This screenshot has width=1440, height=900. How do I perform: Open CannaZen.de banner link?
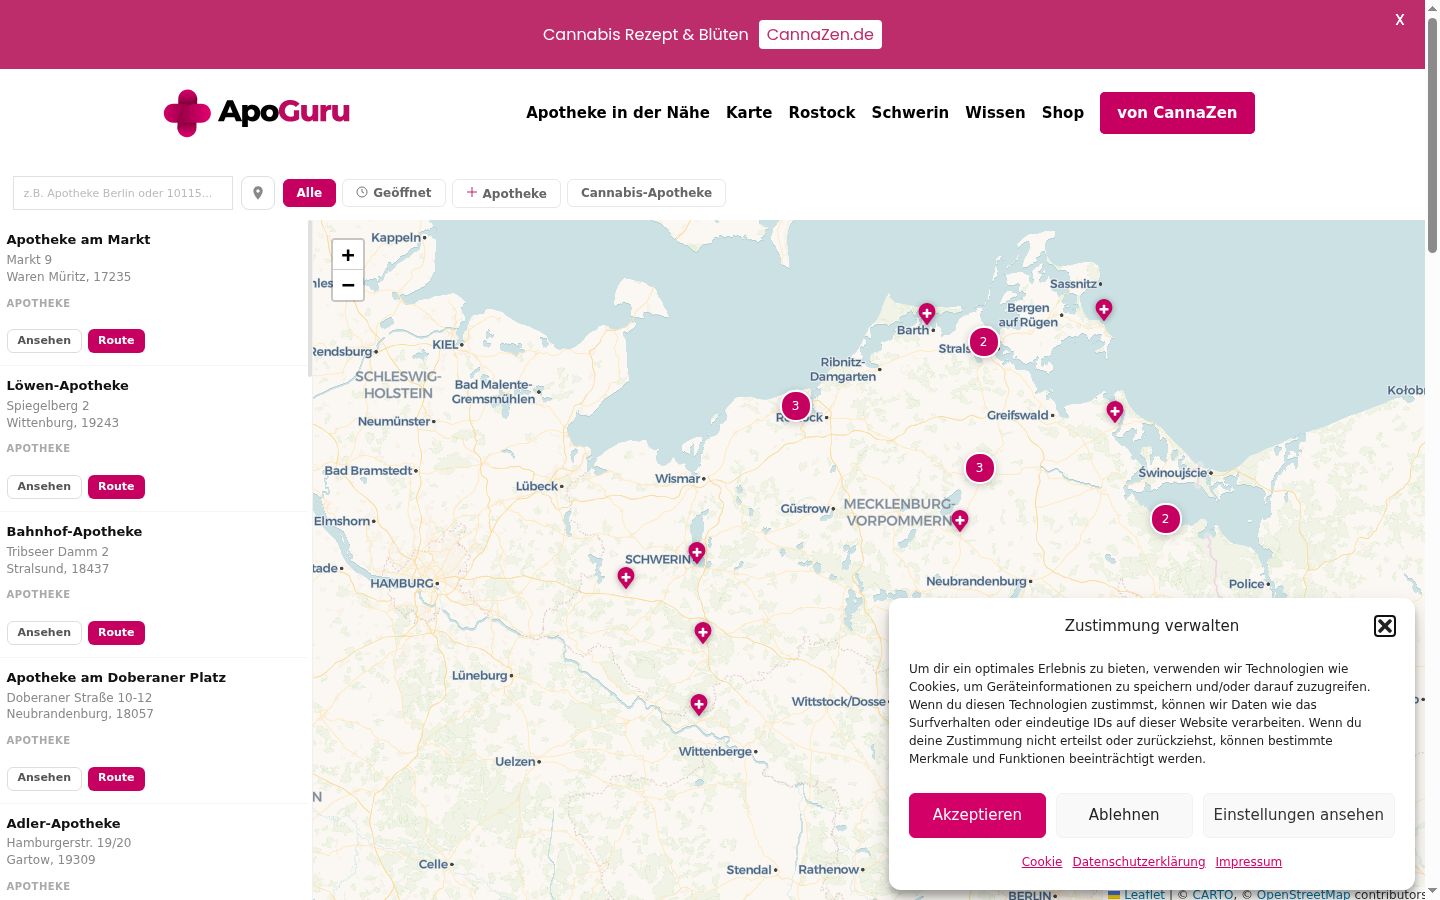pyautogui.click(x=820, y=34)
